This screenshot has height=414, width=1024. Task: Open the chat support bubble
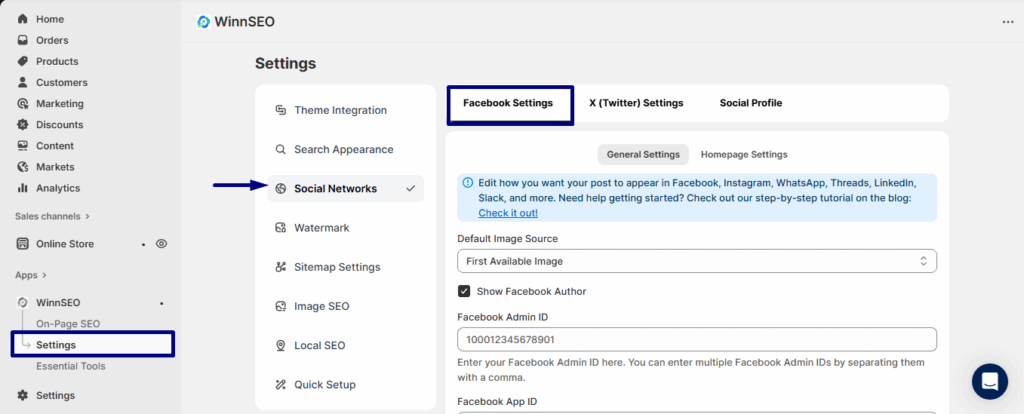(x=989, y=381)
